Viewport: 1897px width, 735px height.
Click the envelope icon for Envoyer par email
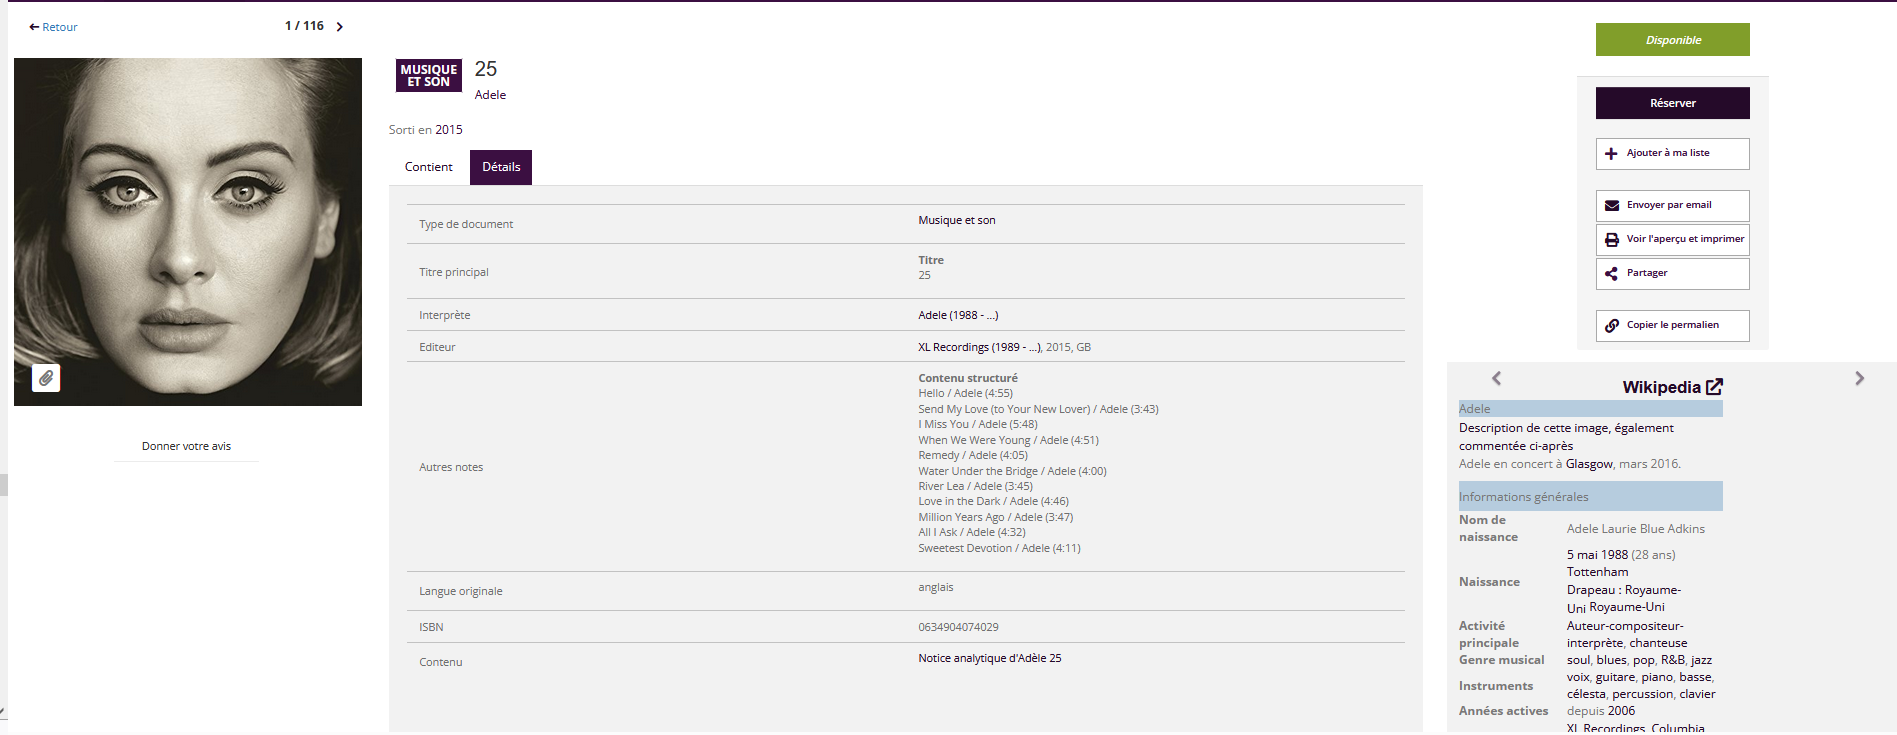click(x=1611, y=206)
